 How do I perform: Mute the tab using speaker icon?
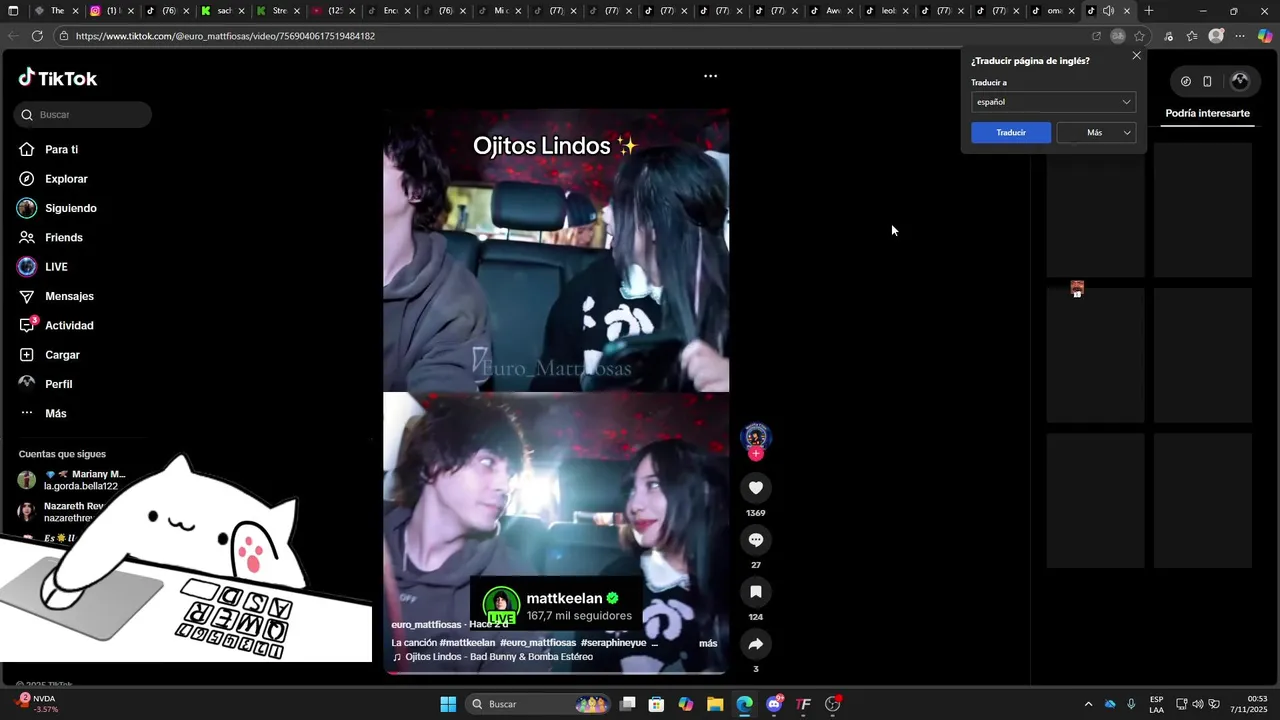pos(1108,11)
